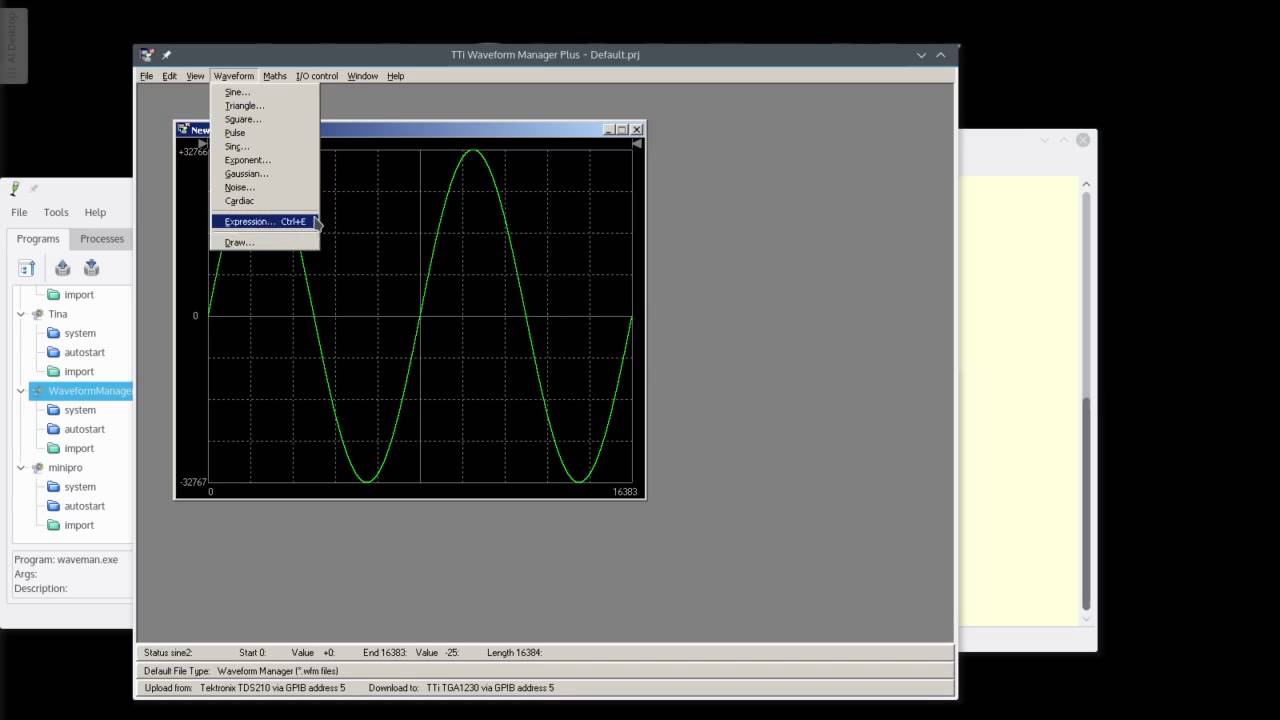This screenshot has height=720, width=1280.
Task: Select system folder under minipro
Action: pos(80,487)
